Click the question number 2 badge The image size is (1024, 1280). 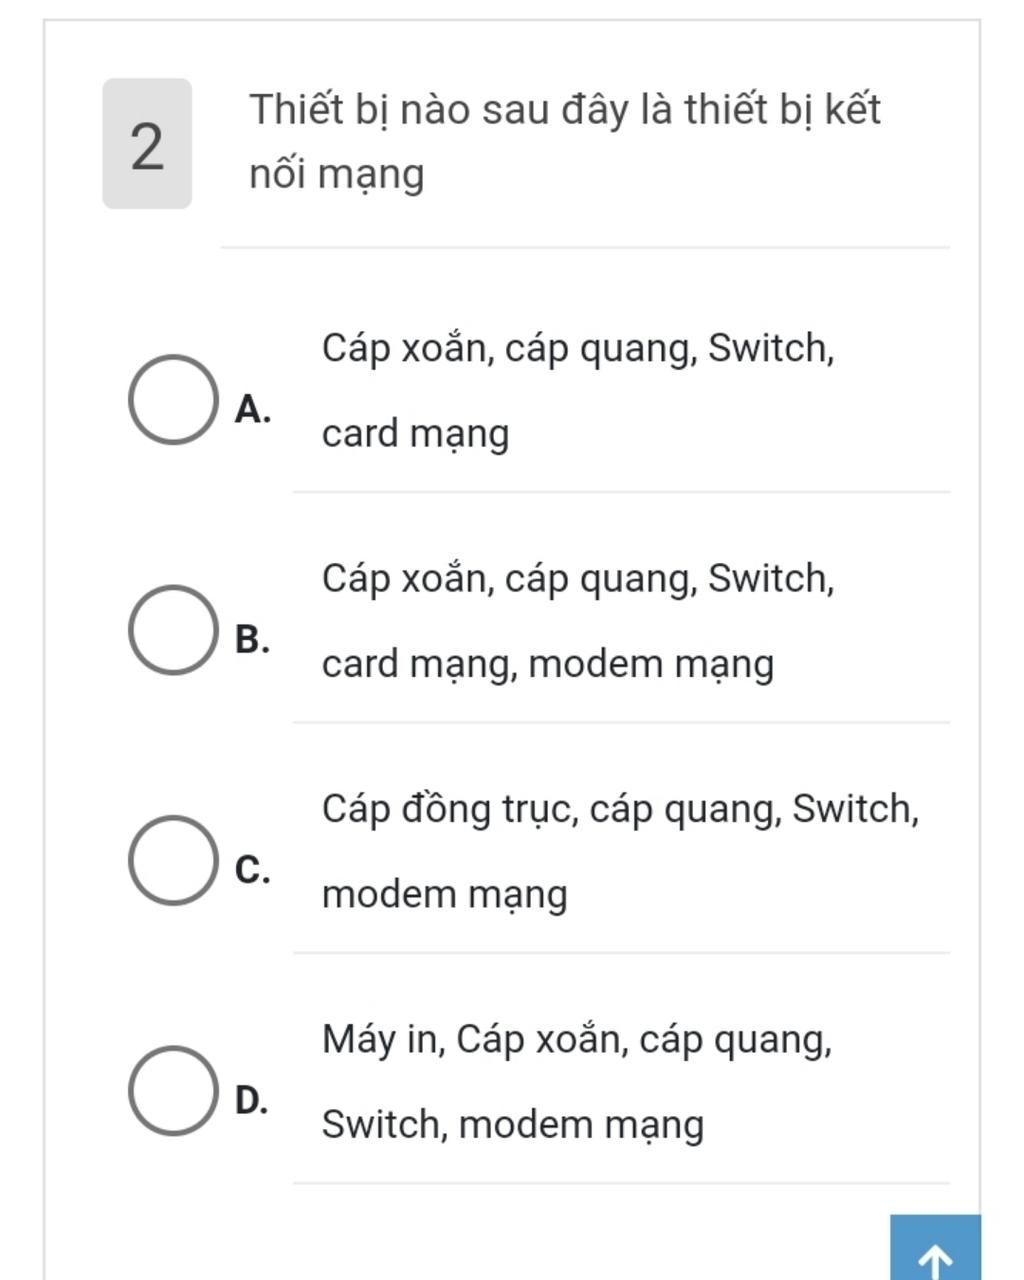pos(147,144)
